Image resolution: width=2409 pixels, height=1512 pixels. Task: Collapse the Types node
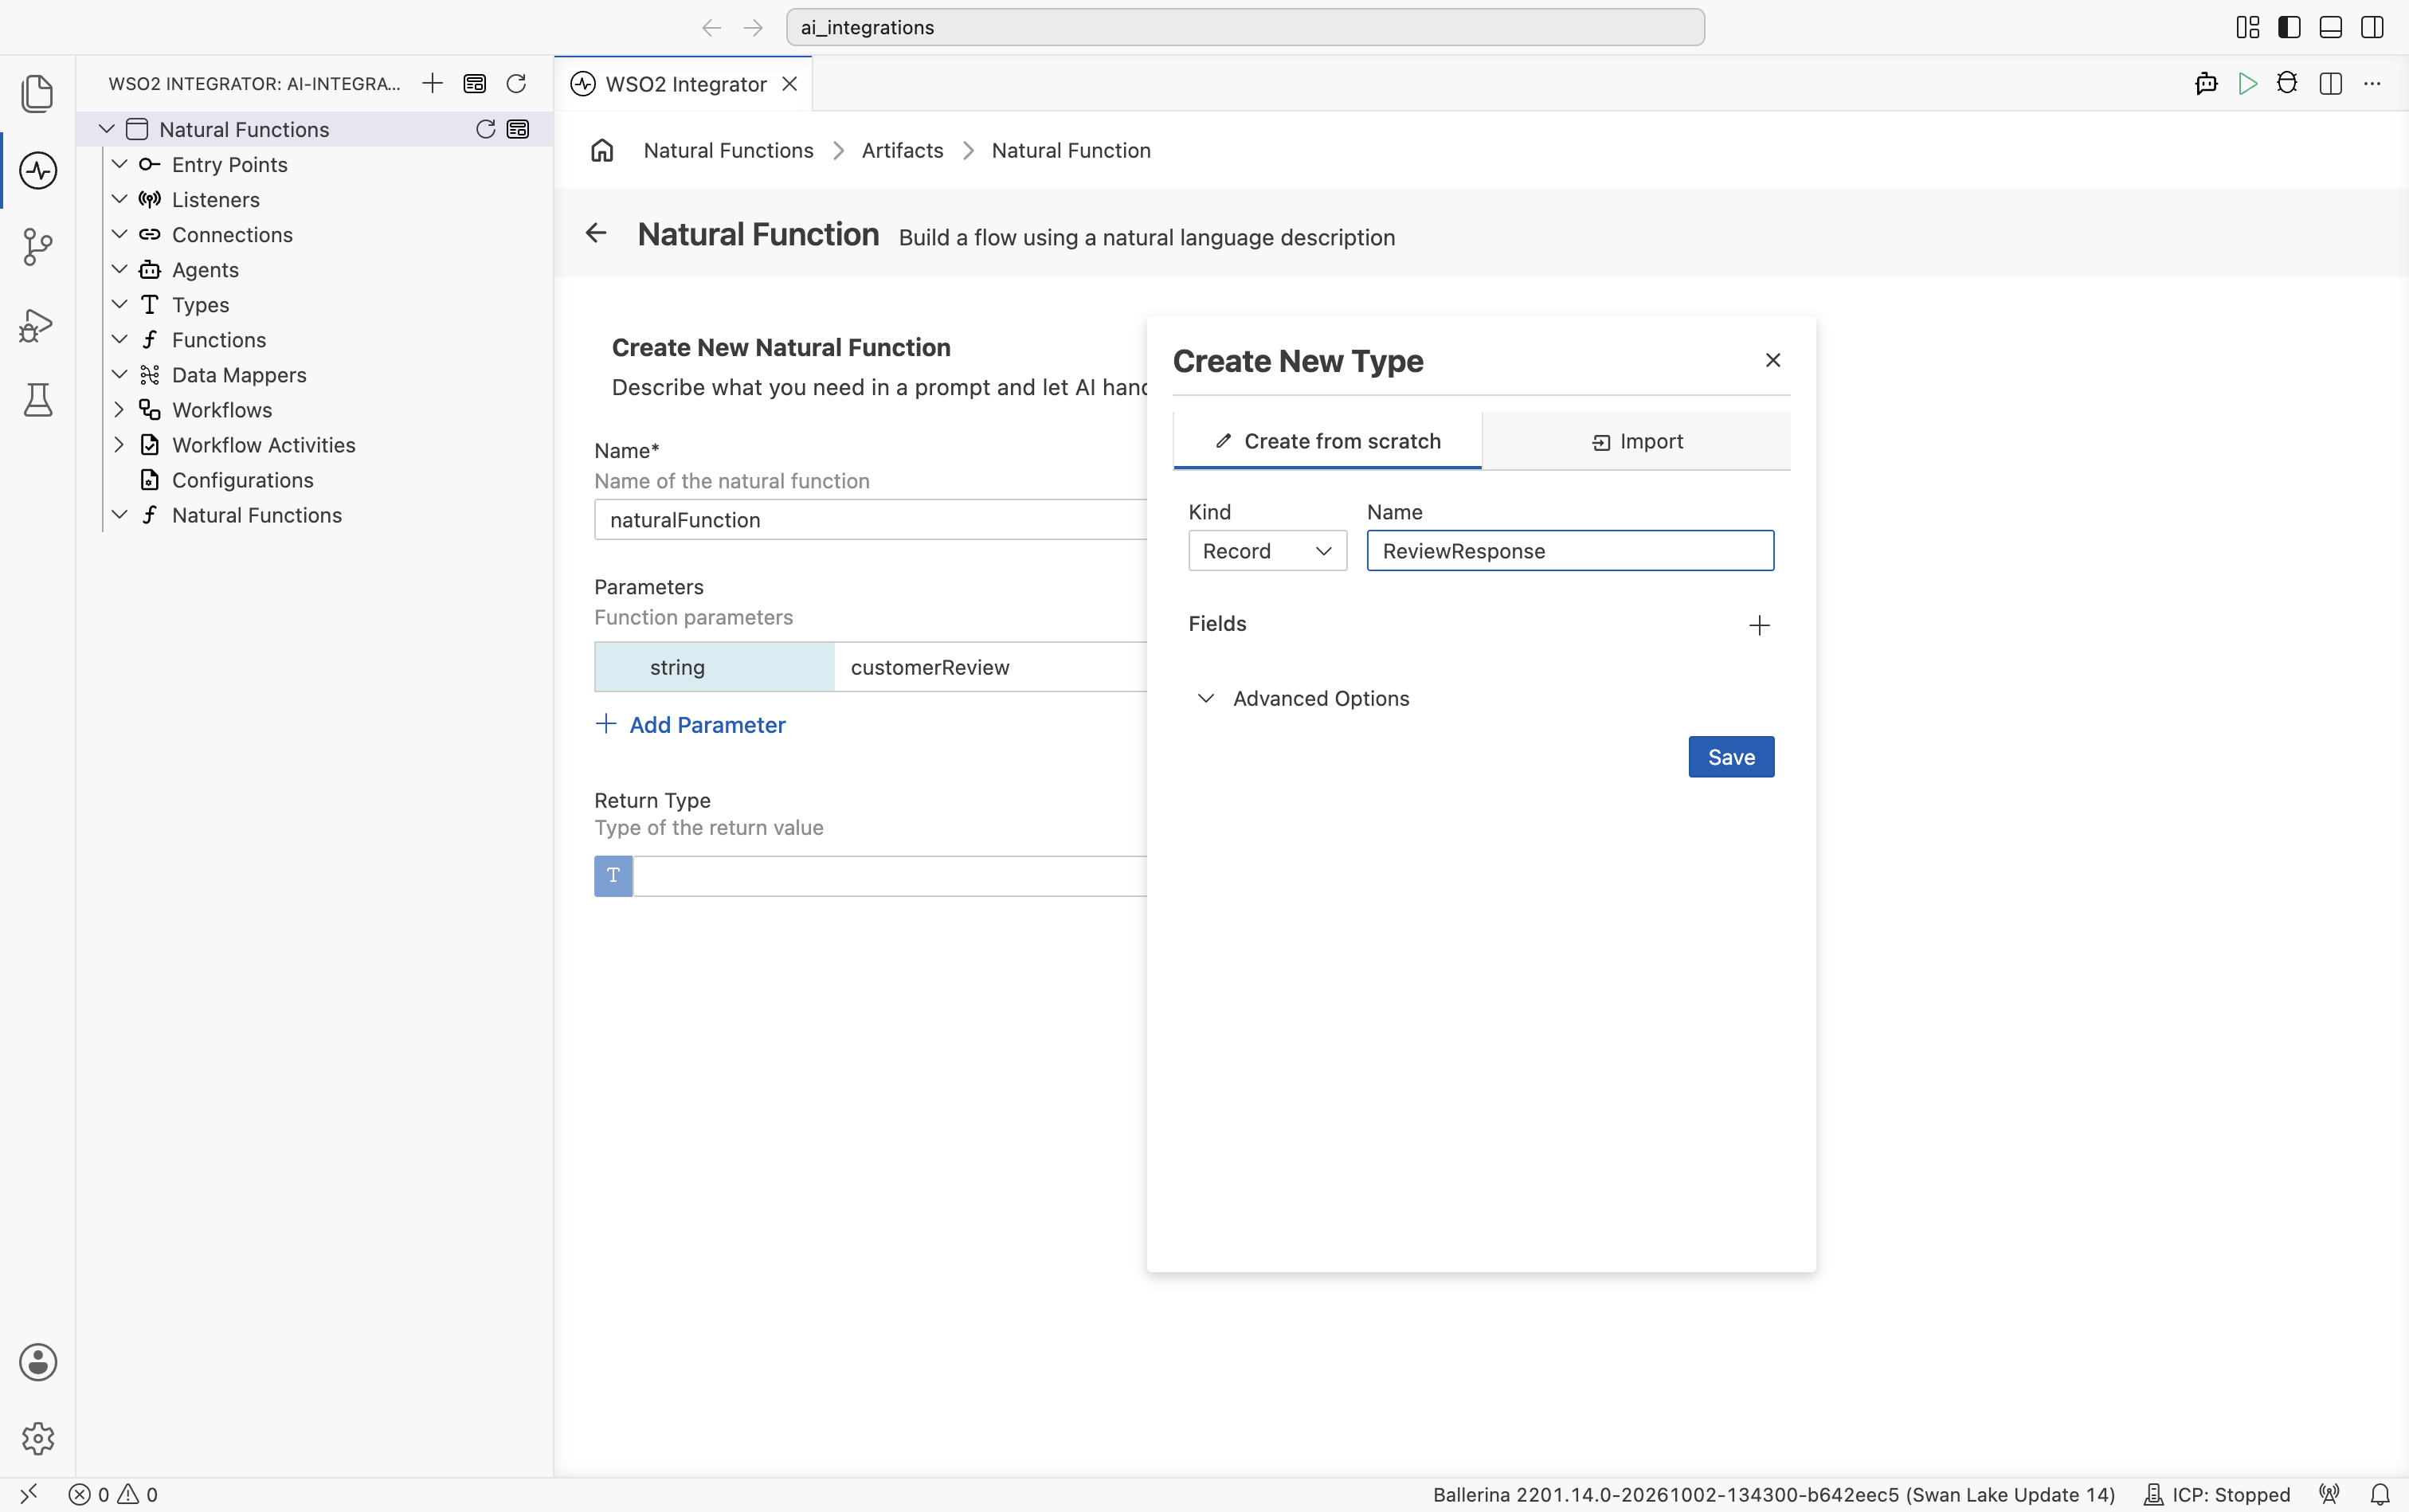(x=119, y=304)
